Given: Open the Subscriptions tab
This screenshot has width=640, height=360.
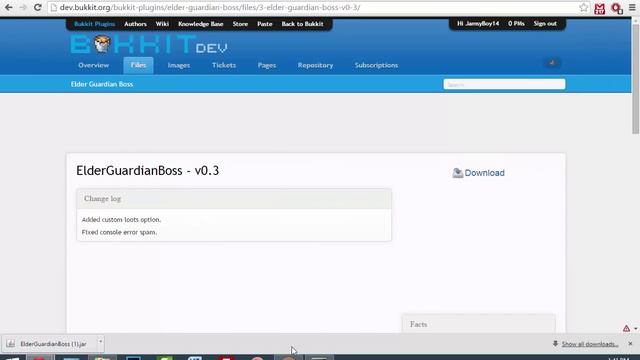Looking at the screenshot, I should coord(376,65).
